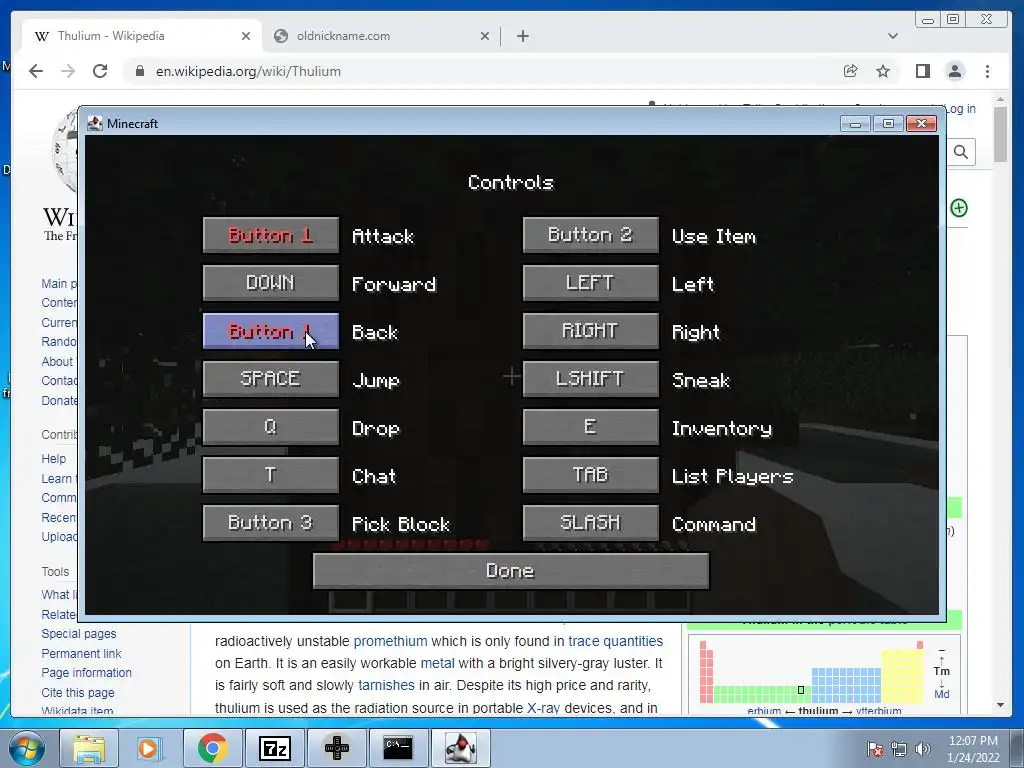Close the Thulium Wikipedia tab
This screenshot has width=1024, height=768.
point(246,36)
